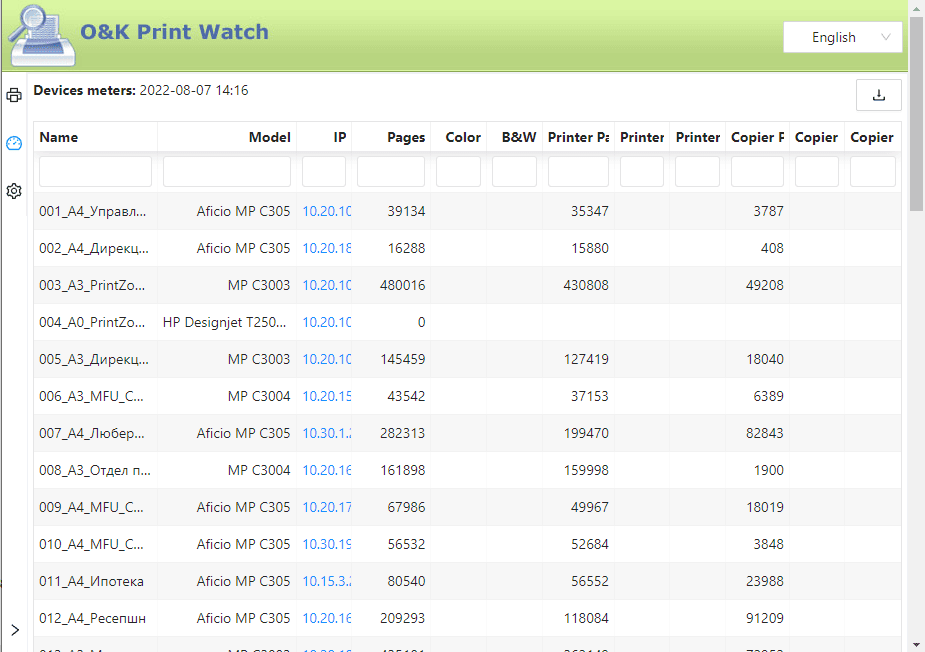Sort the table by Name column header
Image resolution: width=925 pixels, height=652 pixels.
[58, 137]
